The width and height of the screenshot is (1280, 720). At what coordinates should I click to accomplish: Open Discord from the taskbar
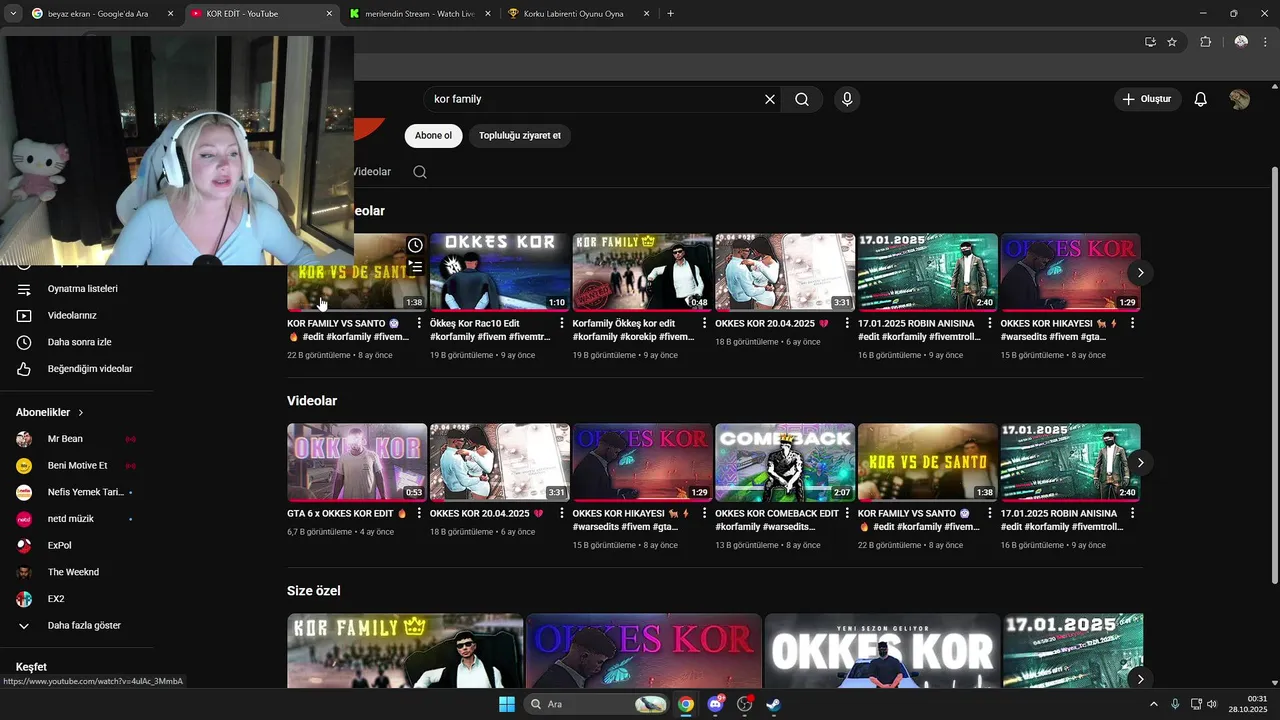715,704
